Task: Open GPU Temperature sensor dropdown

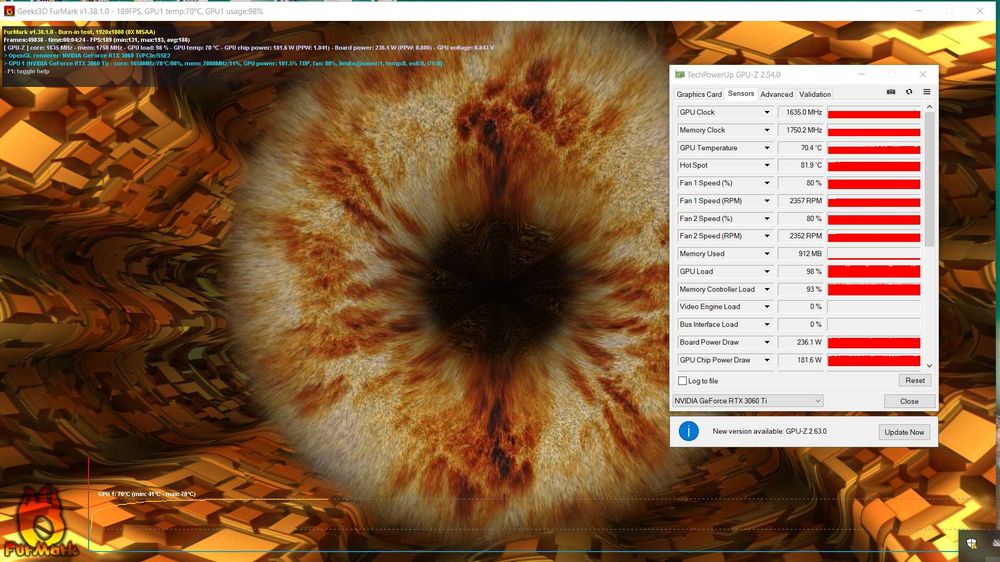Action: 767,148
